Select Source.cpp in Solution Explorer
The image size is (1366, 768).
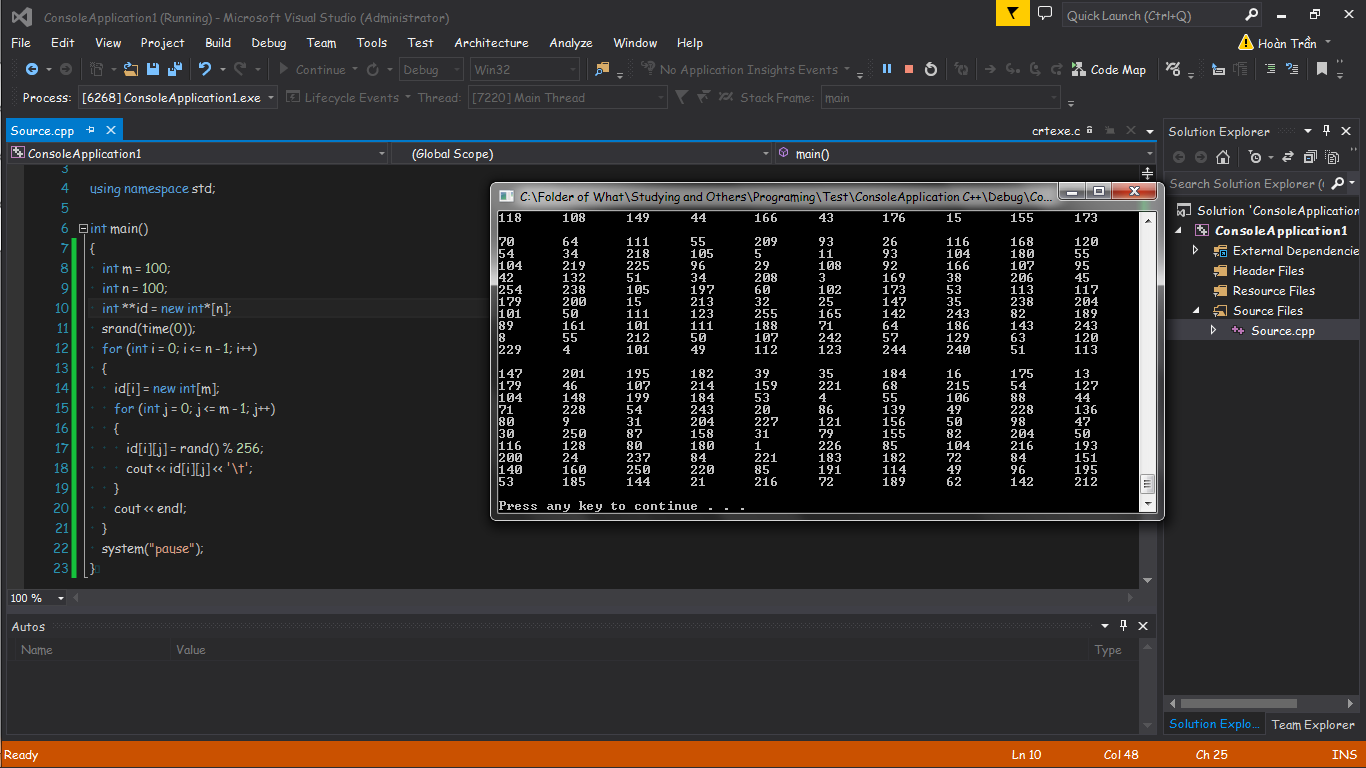click(x=1282, y=331)
